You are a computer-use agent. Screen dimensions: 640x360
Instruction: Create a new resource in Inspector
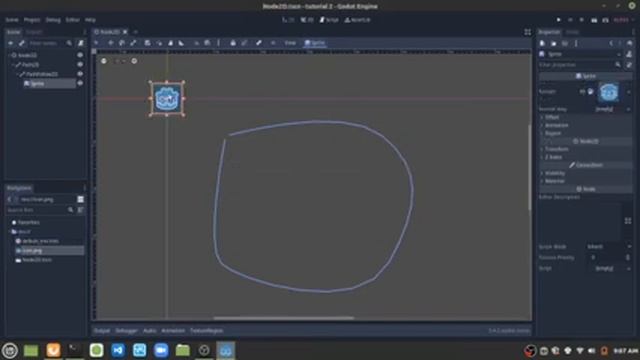point(542,43)
